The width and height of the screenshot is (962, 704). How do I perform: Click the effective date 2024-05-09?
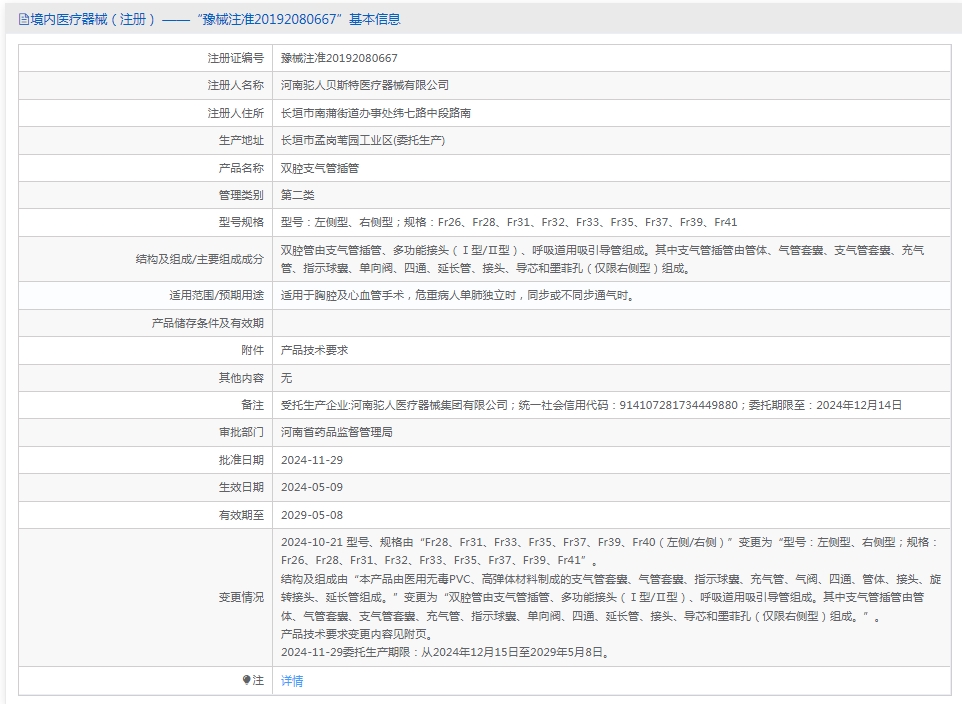(312, 487)
